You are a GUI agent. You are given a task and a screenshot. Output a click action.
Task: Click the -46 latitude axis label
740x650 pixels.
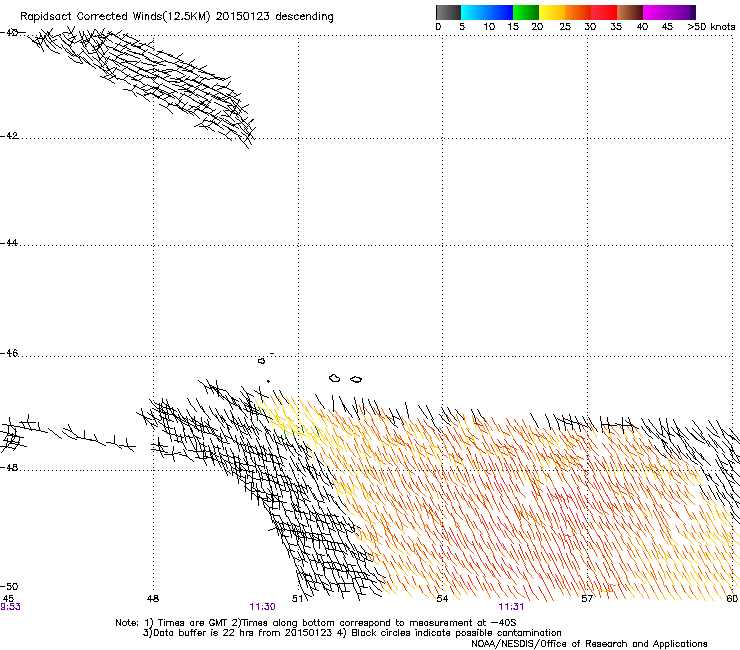(x=9, y=353)
